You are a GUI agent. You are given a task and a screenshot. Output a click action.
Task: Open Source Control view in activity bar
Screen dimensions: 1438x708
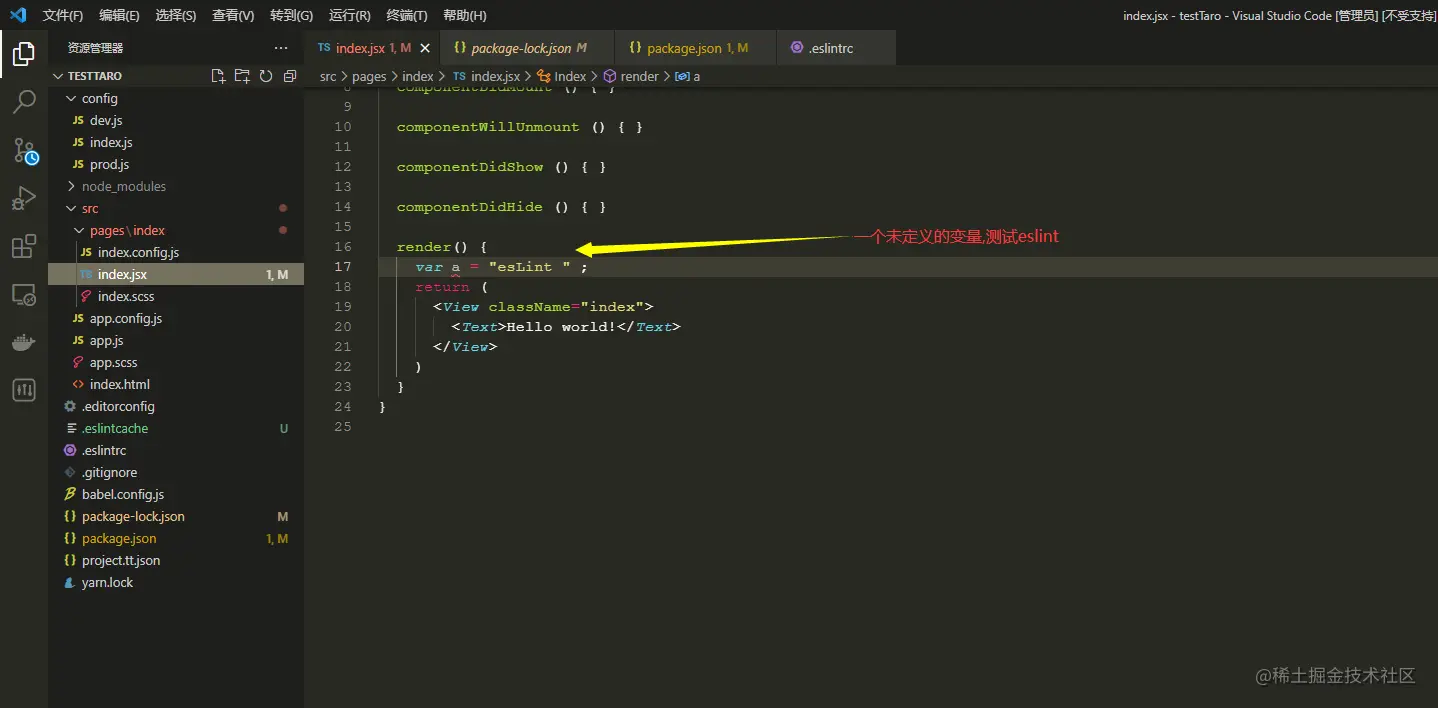[x=24, y=150]
